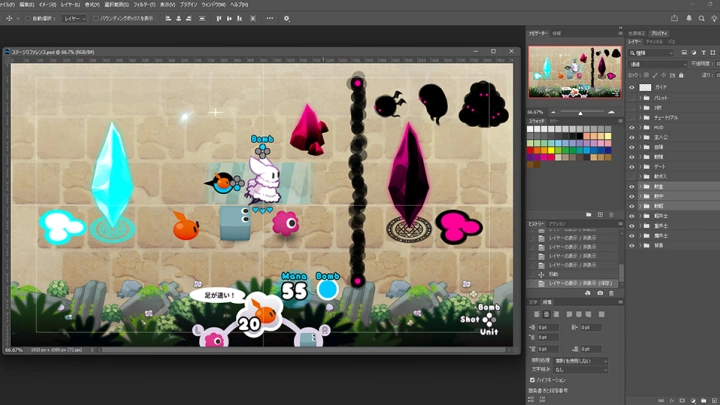Click the share icon at top right
This screenshot has width=720, height=405.
(x=675, y=18)
